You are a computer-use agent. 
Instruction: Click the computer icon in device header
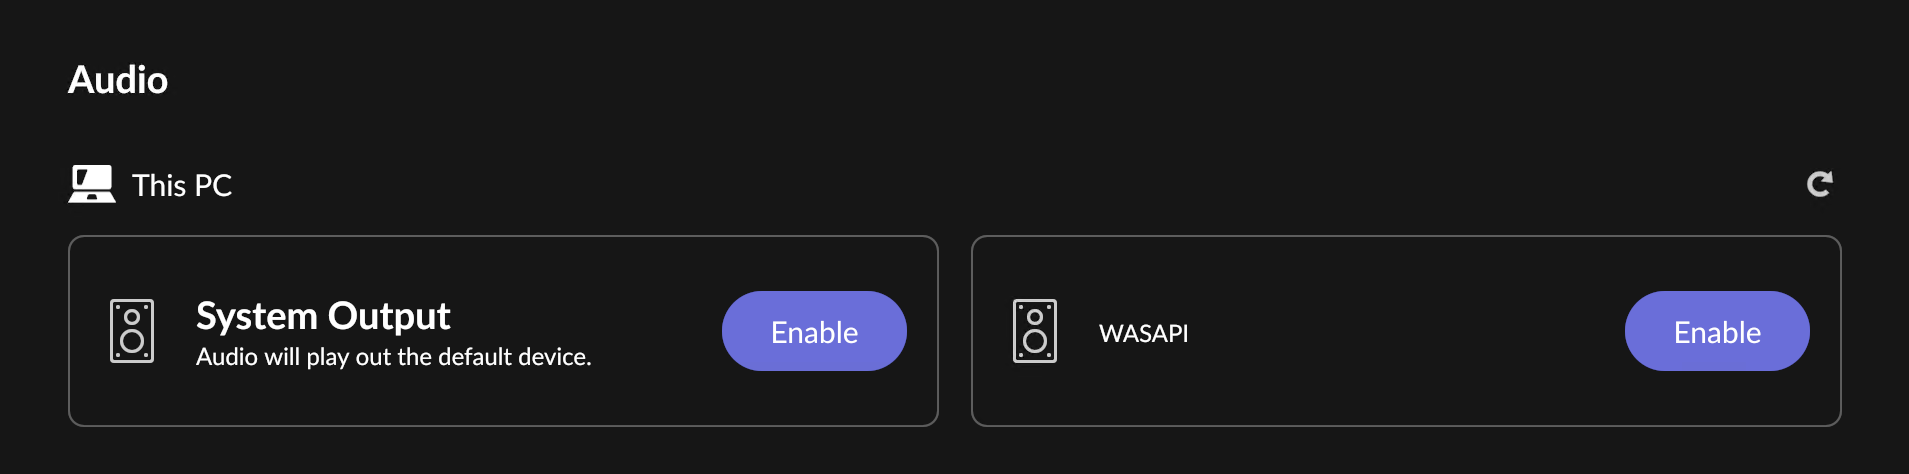pyautogui.click(x=92, y=184)
